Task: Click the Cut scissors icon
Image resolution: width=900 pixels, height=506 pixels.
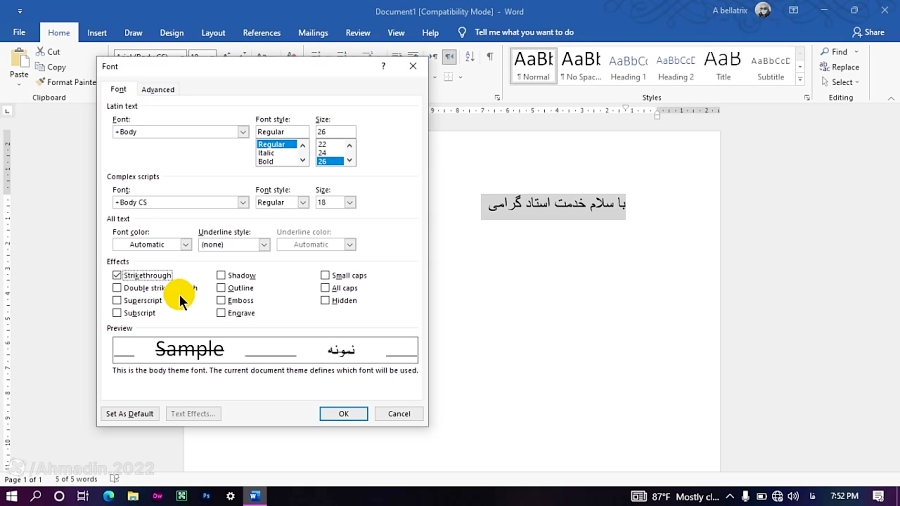Action: tap(40, 52)
